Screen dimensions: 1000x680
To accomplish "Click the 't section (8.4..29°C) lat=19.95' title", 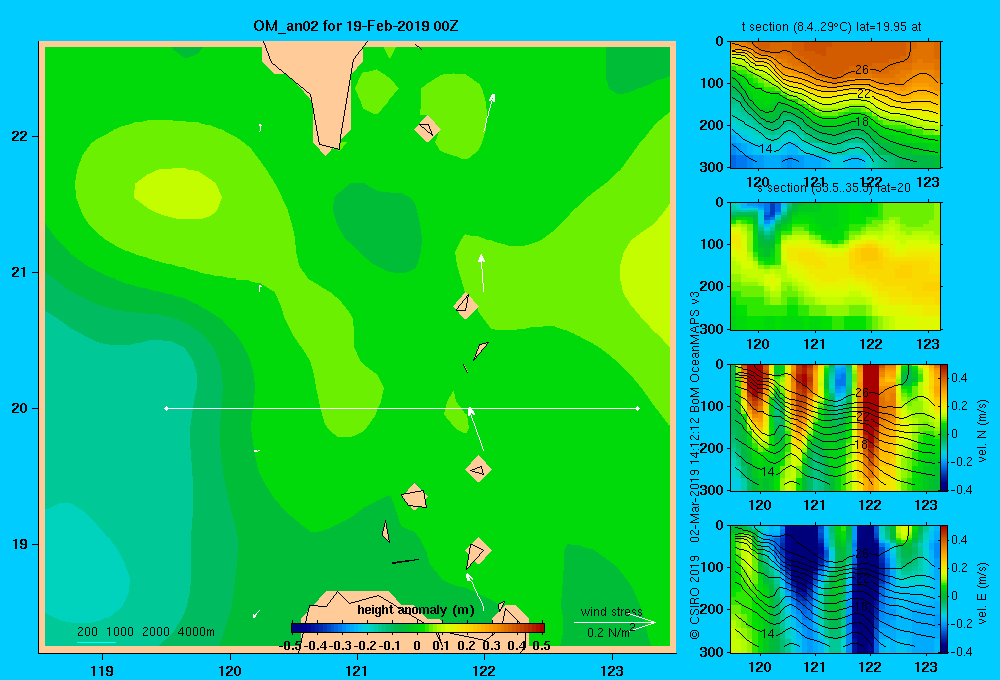I will (831, 27).
